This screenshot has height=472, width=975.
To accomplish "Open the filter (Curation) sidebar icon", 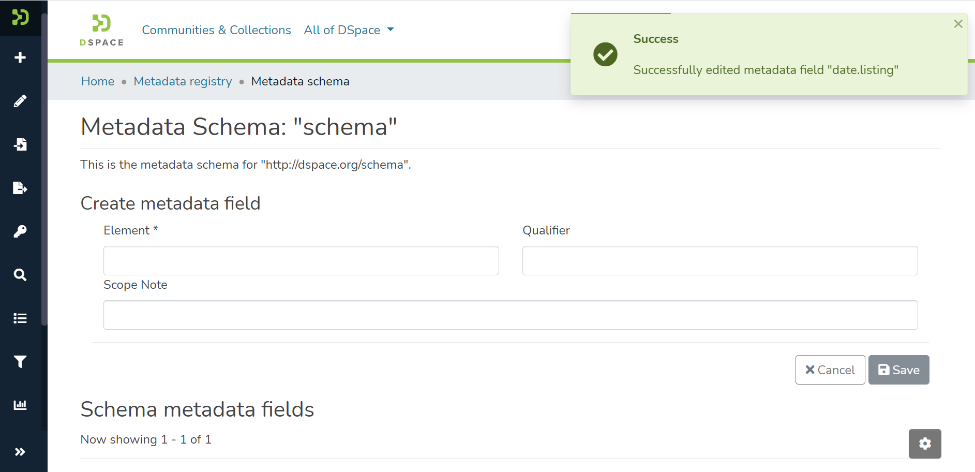I will 20,362.
